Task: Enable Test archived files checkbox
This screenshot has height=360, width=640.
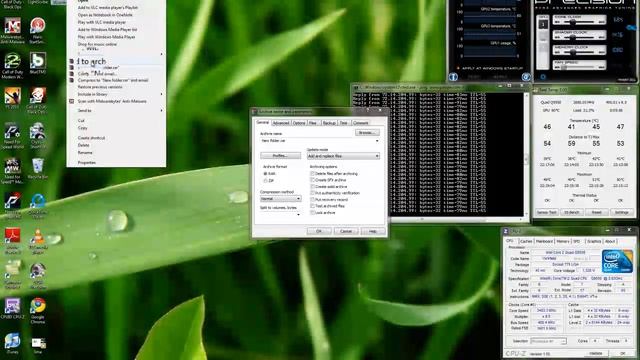Action: click(x=313, y=206)
